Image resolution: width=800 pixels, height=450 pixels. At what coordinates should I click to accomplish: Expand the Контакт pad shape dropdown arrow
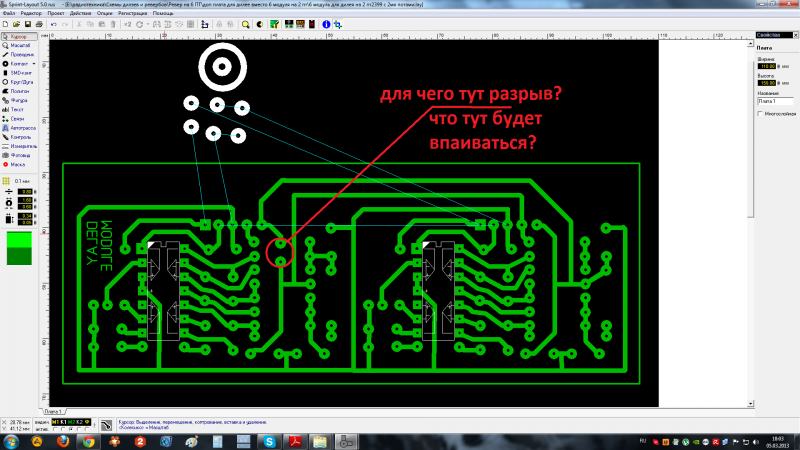[34, 64]
